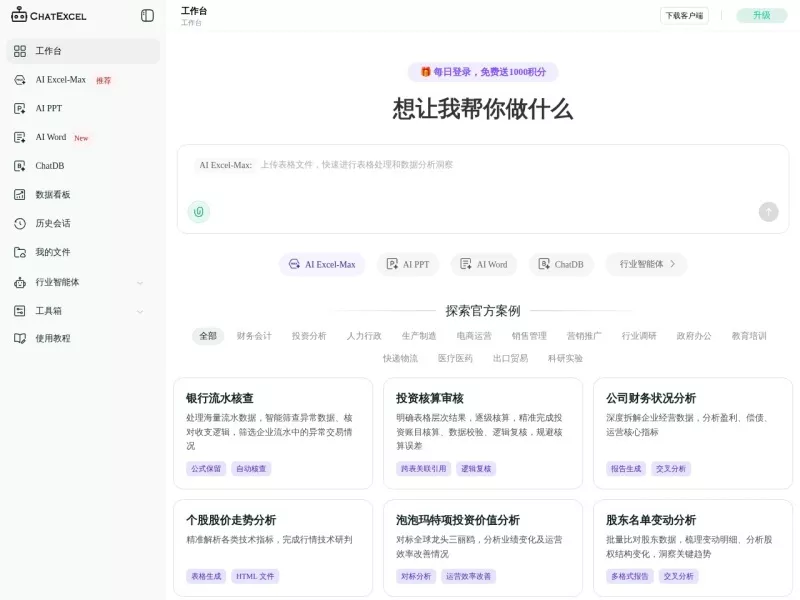Screen dimensions: 800x600
Task: Open the 个股股价走势分析 case card
Action: pyautogui.click(x=273, y=548)
